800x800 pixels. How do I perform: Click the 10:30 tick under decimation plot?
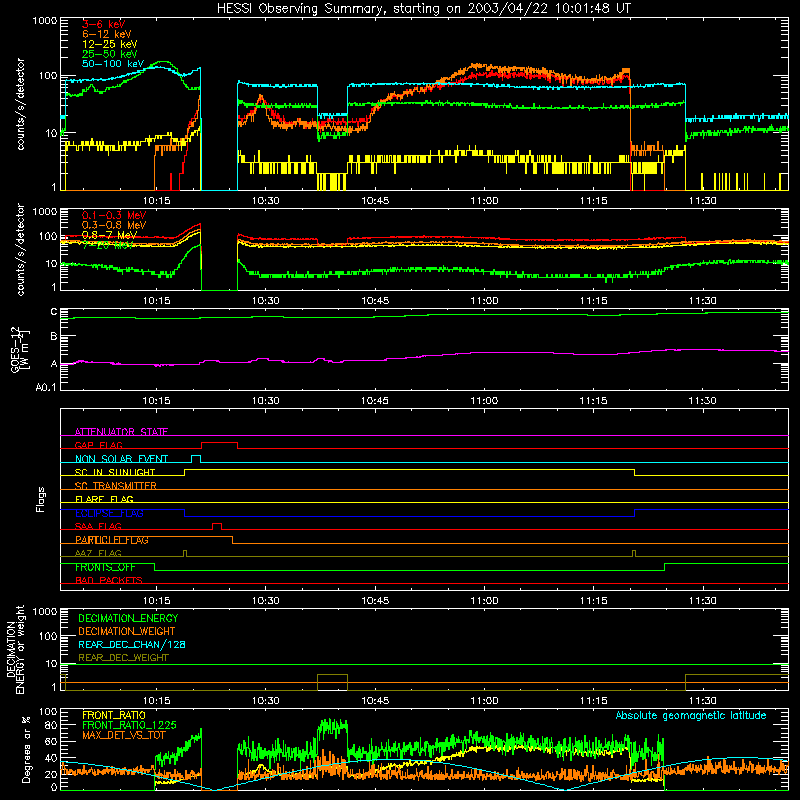click(x=265, y=701)
